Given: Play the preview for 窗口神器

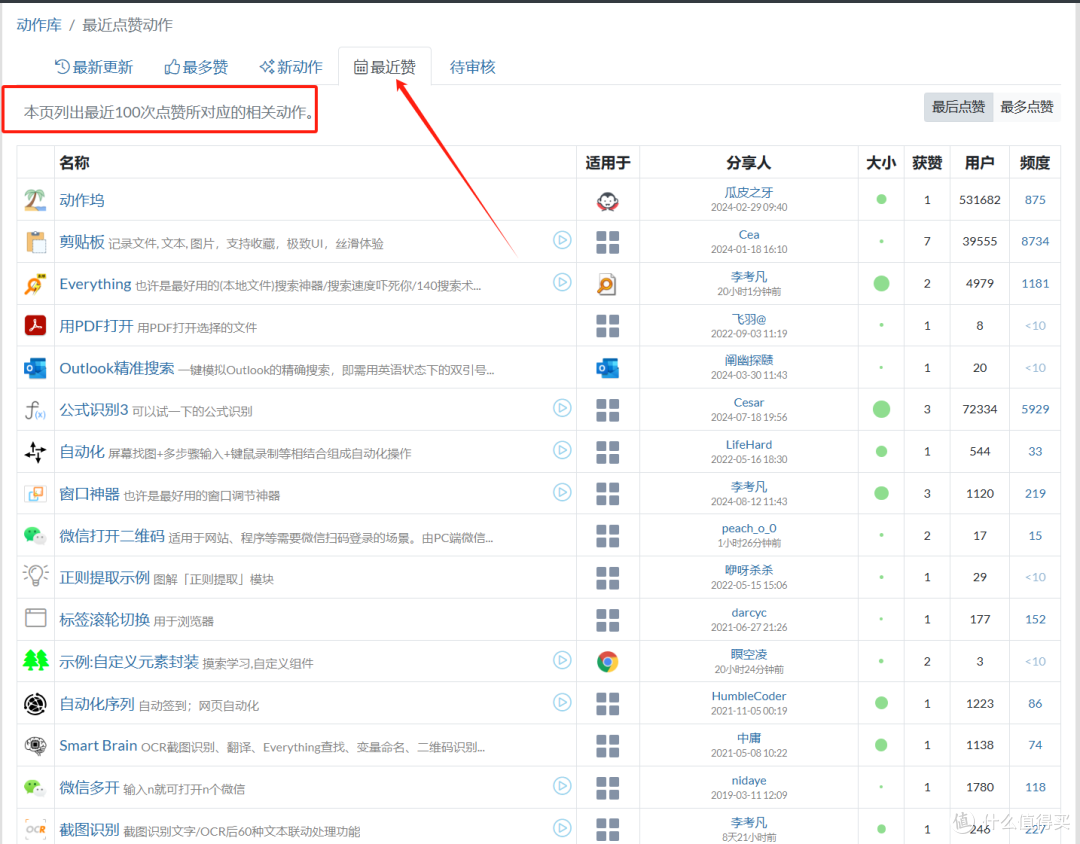Looking at the screenshot, I should pos(562,492).
